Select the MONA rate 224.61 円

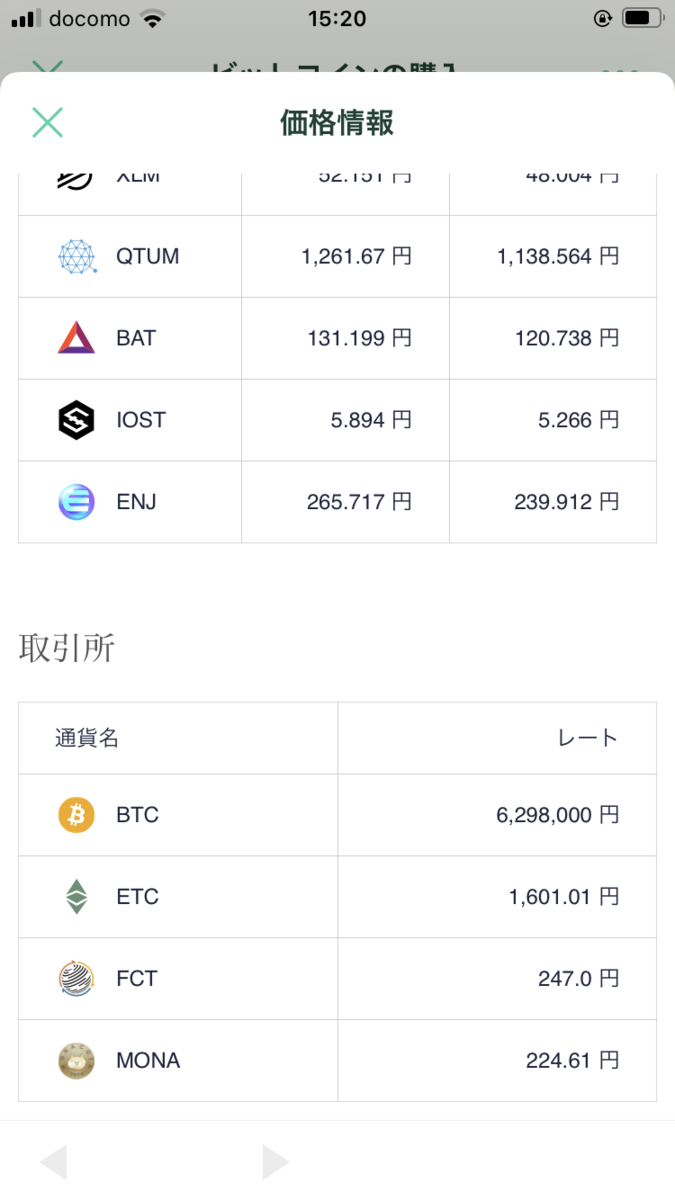572,1061
